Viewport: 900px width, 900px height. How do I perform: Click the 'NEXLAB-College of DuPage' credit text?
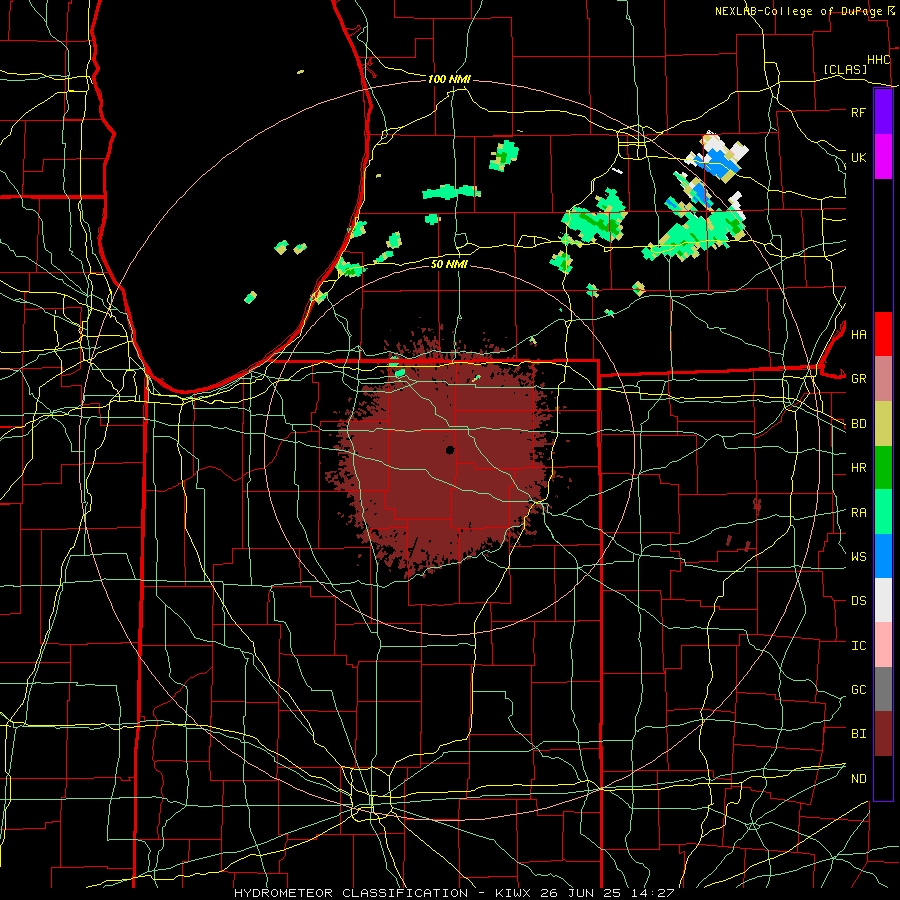coord(799,11)
